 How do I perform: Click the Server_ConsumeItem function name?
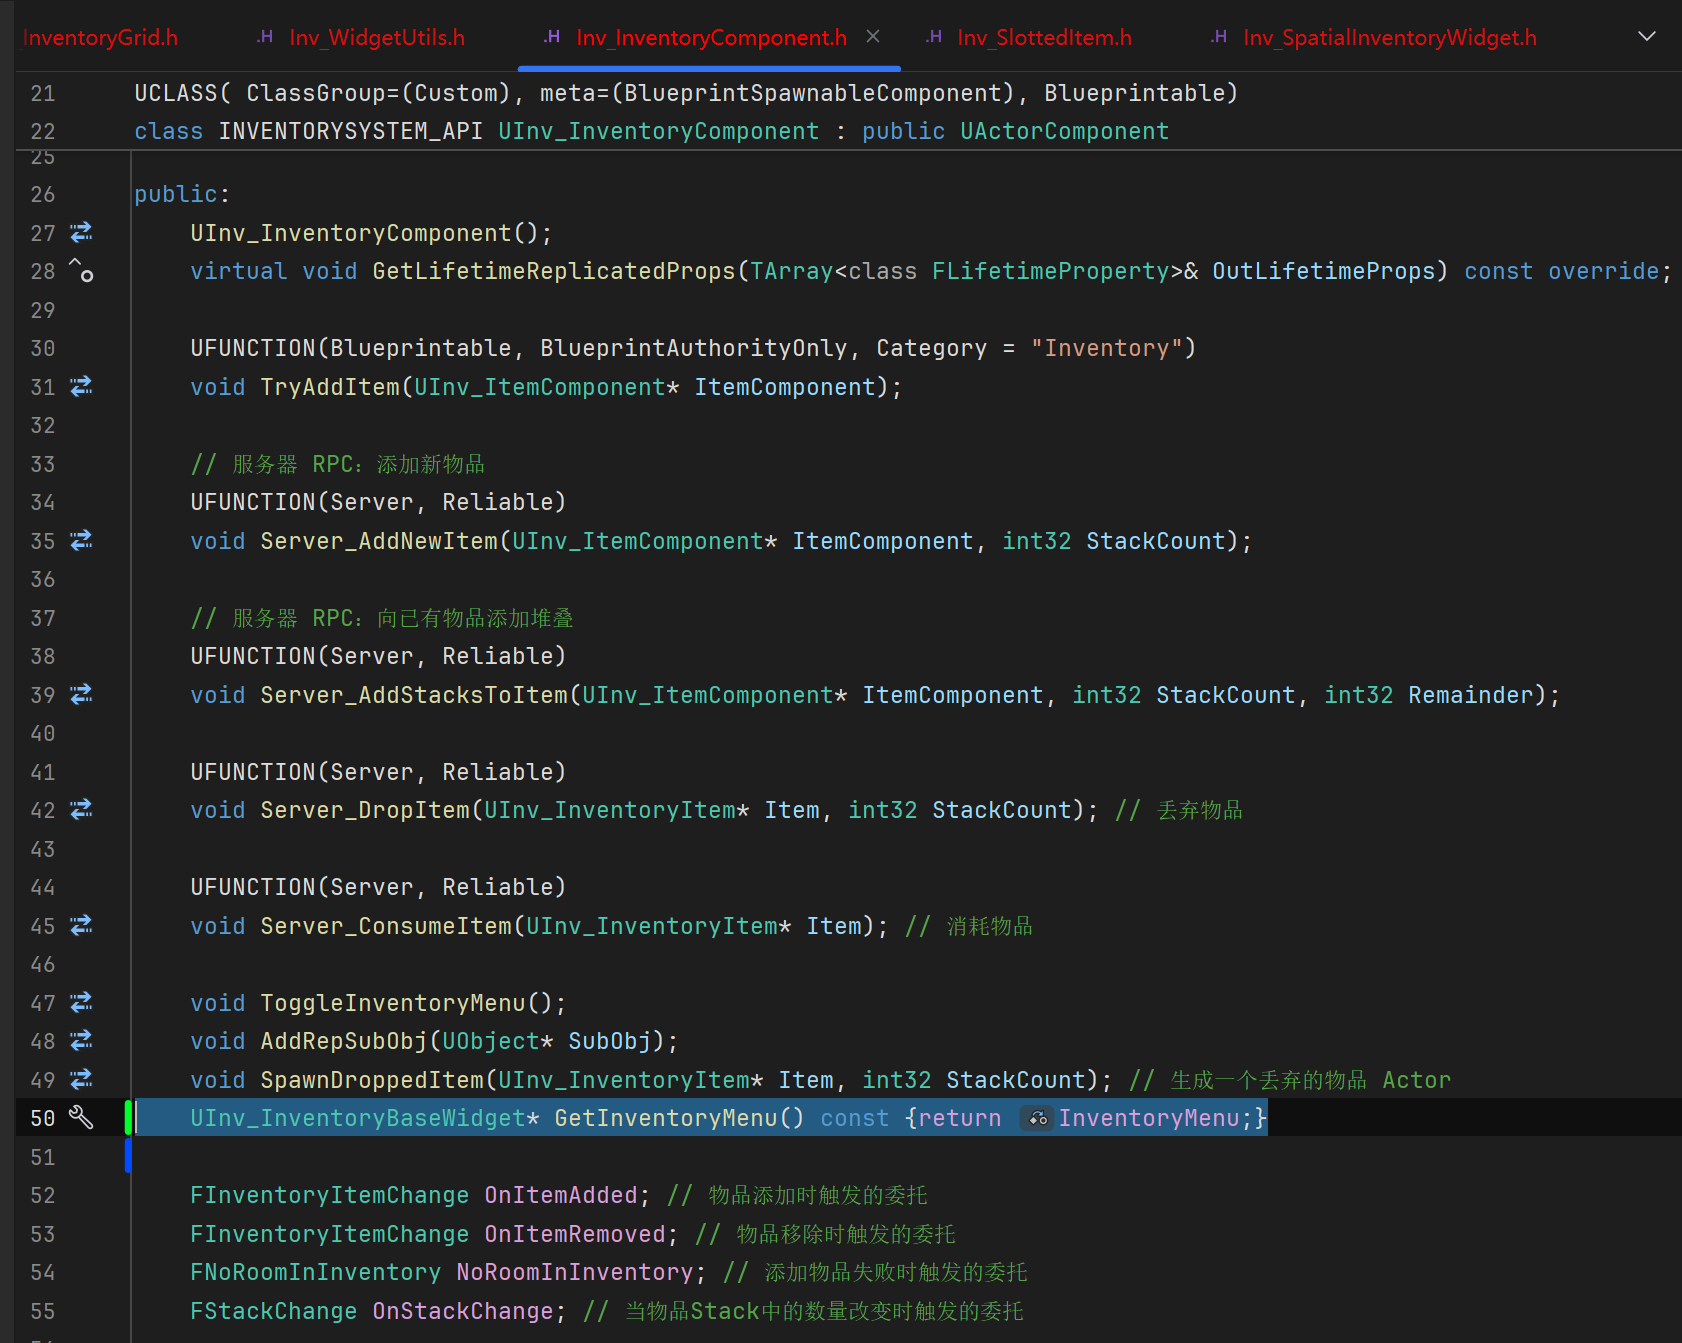click(386, 926)
